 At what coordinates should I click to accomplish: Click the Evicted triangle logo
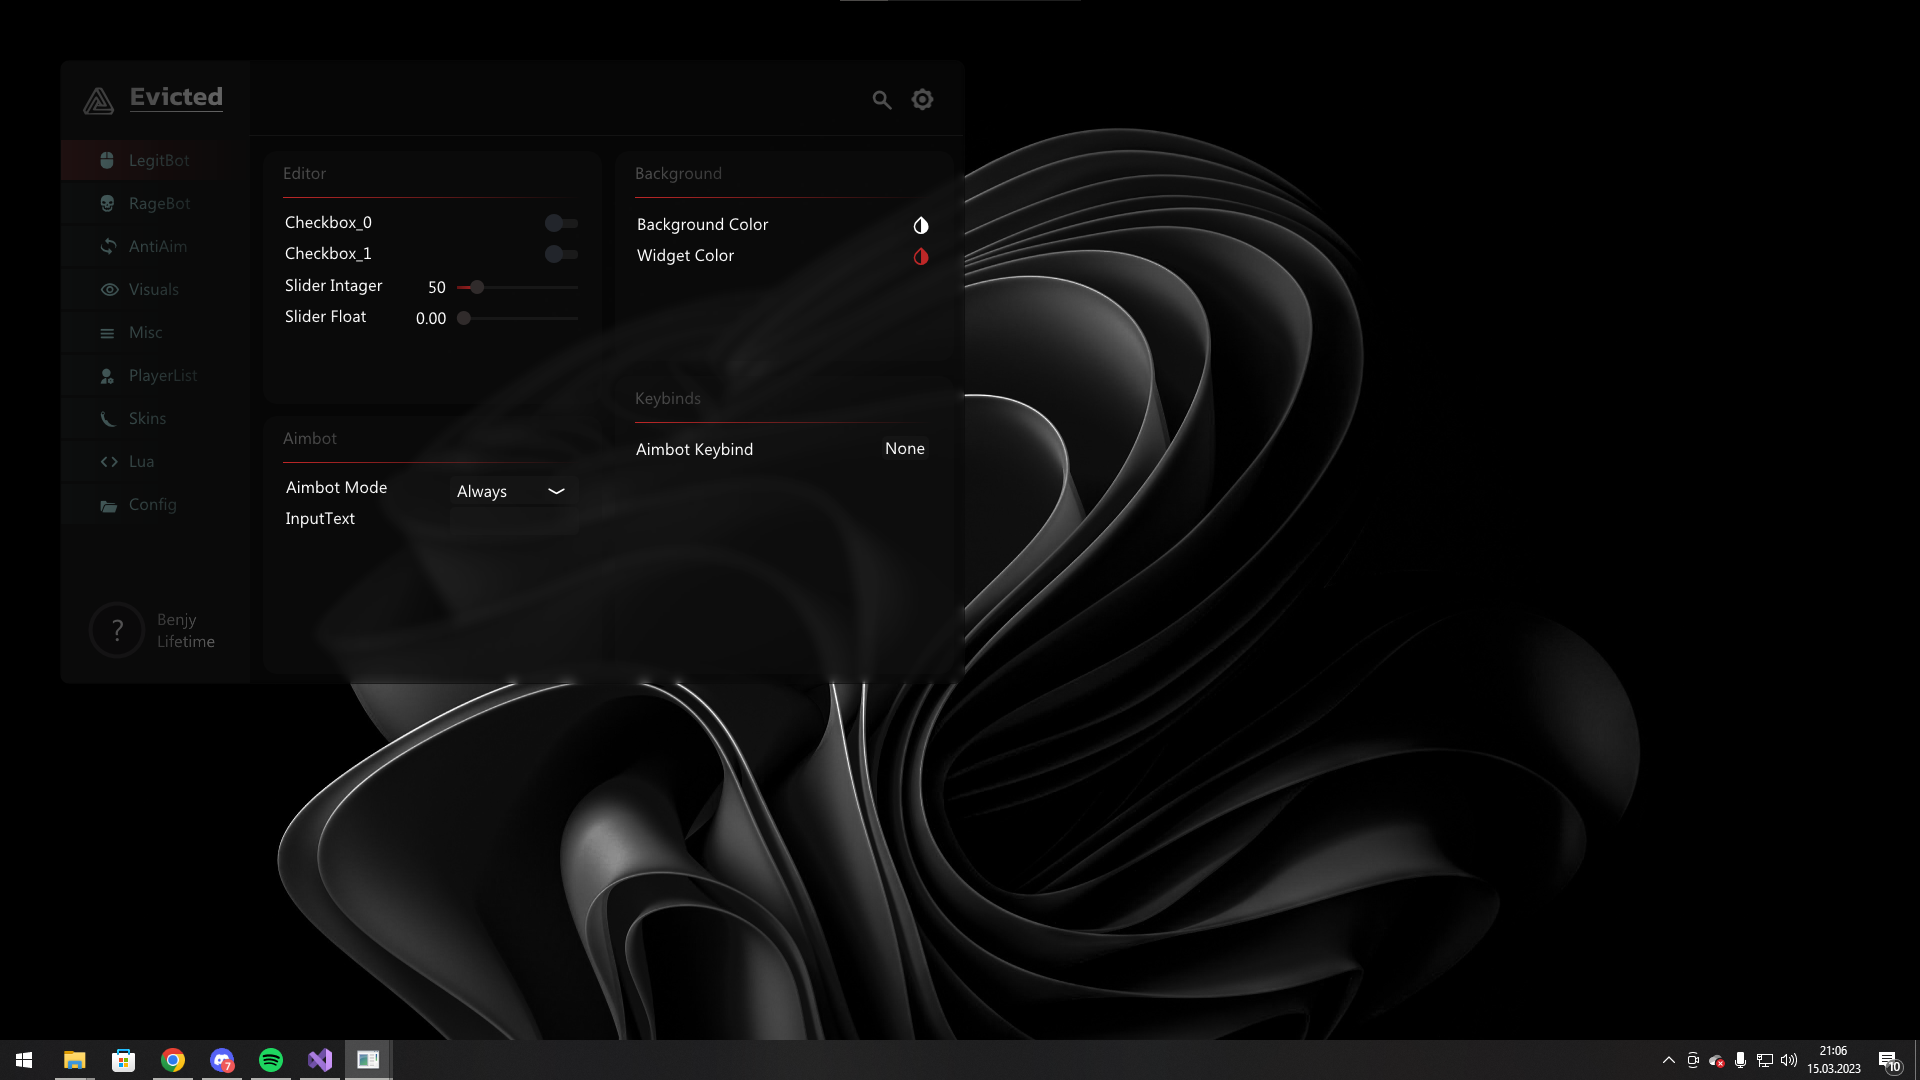click(x=98, y=100)
